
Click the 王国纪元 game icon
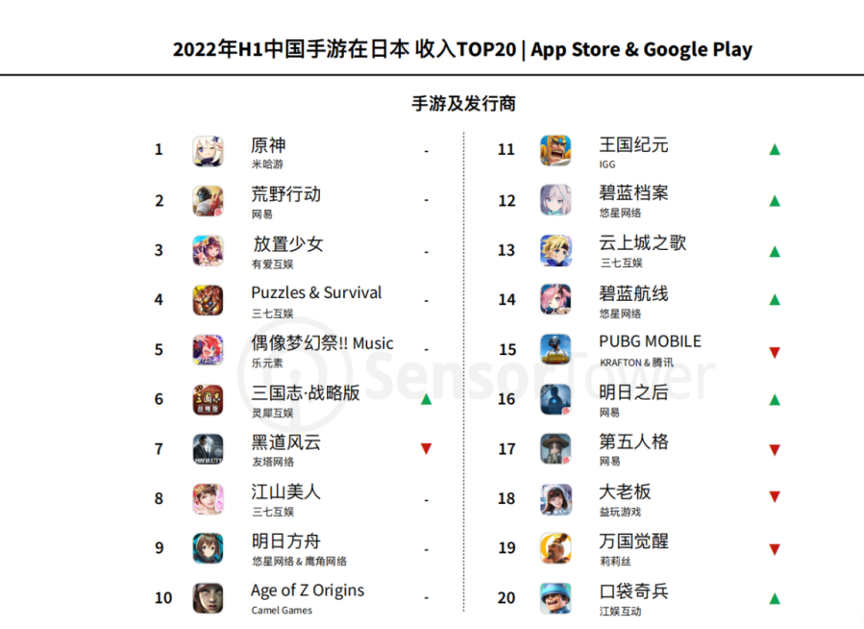556,151
